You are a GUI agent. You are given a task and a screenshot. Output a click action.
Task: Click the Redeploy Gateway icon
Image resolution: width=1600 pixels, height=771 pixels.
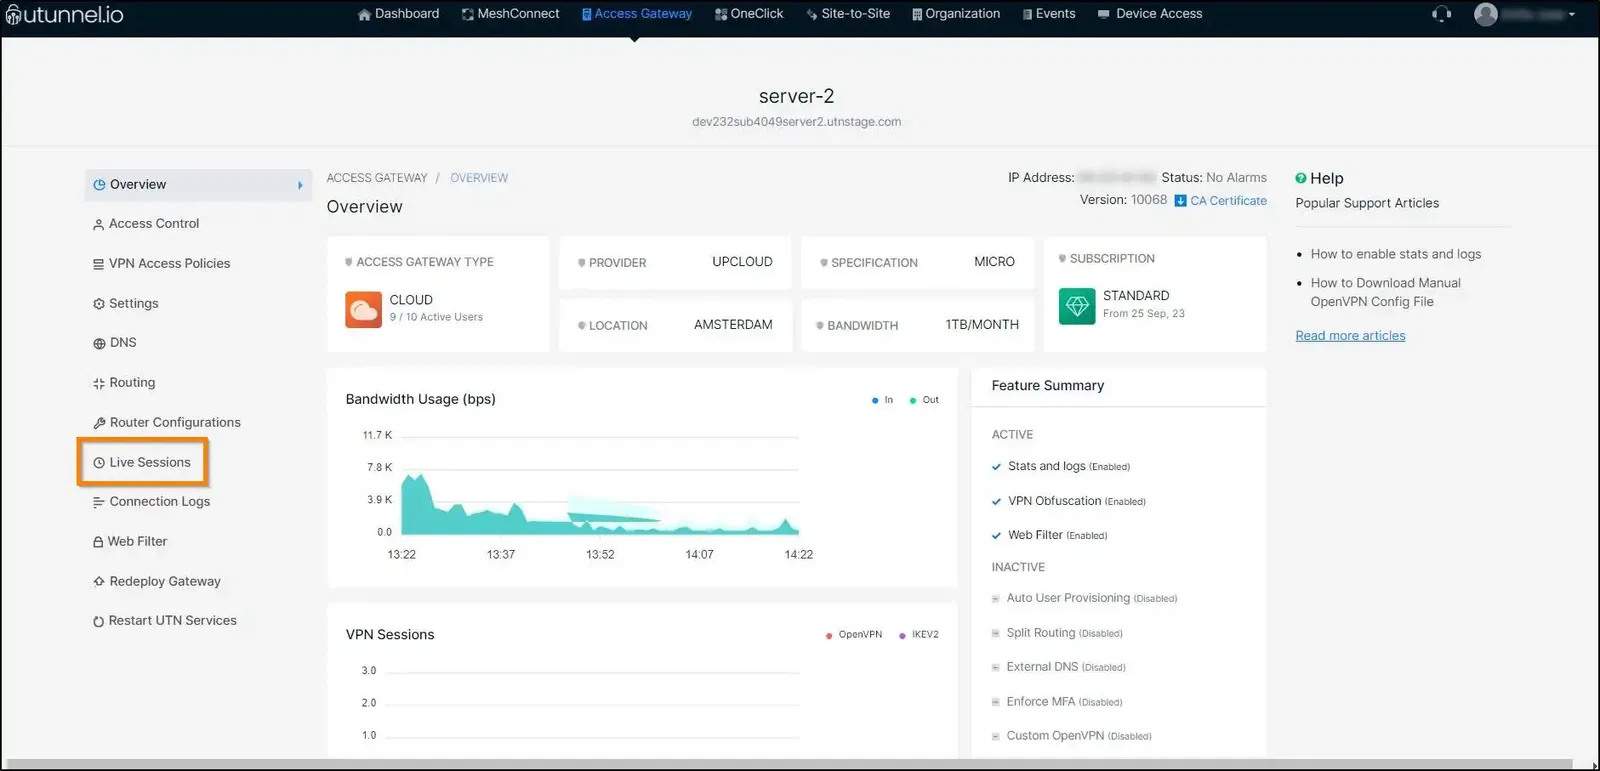click(99, 582)
